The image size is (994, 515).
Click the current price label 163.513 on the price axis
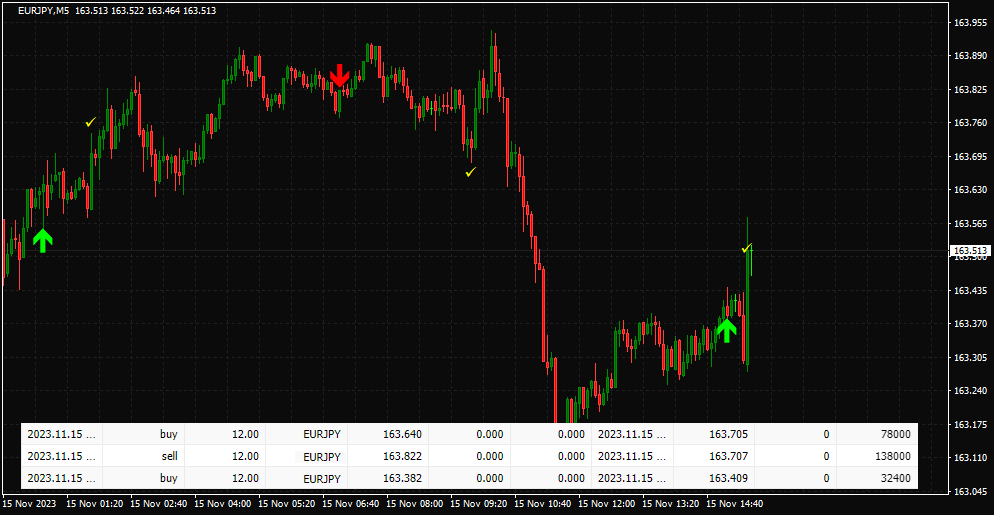tap(970, 251)
